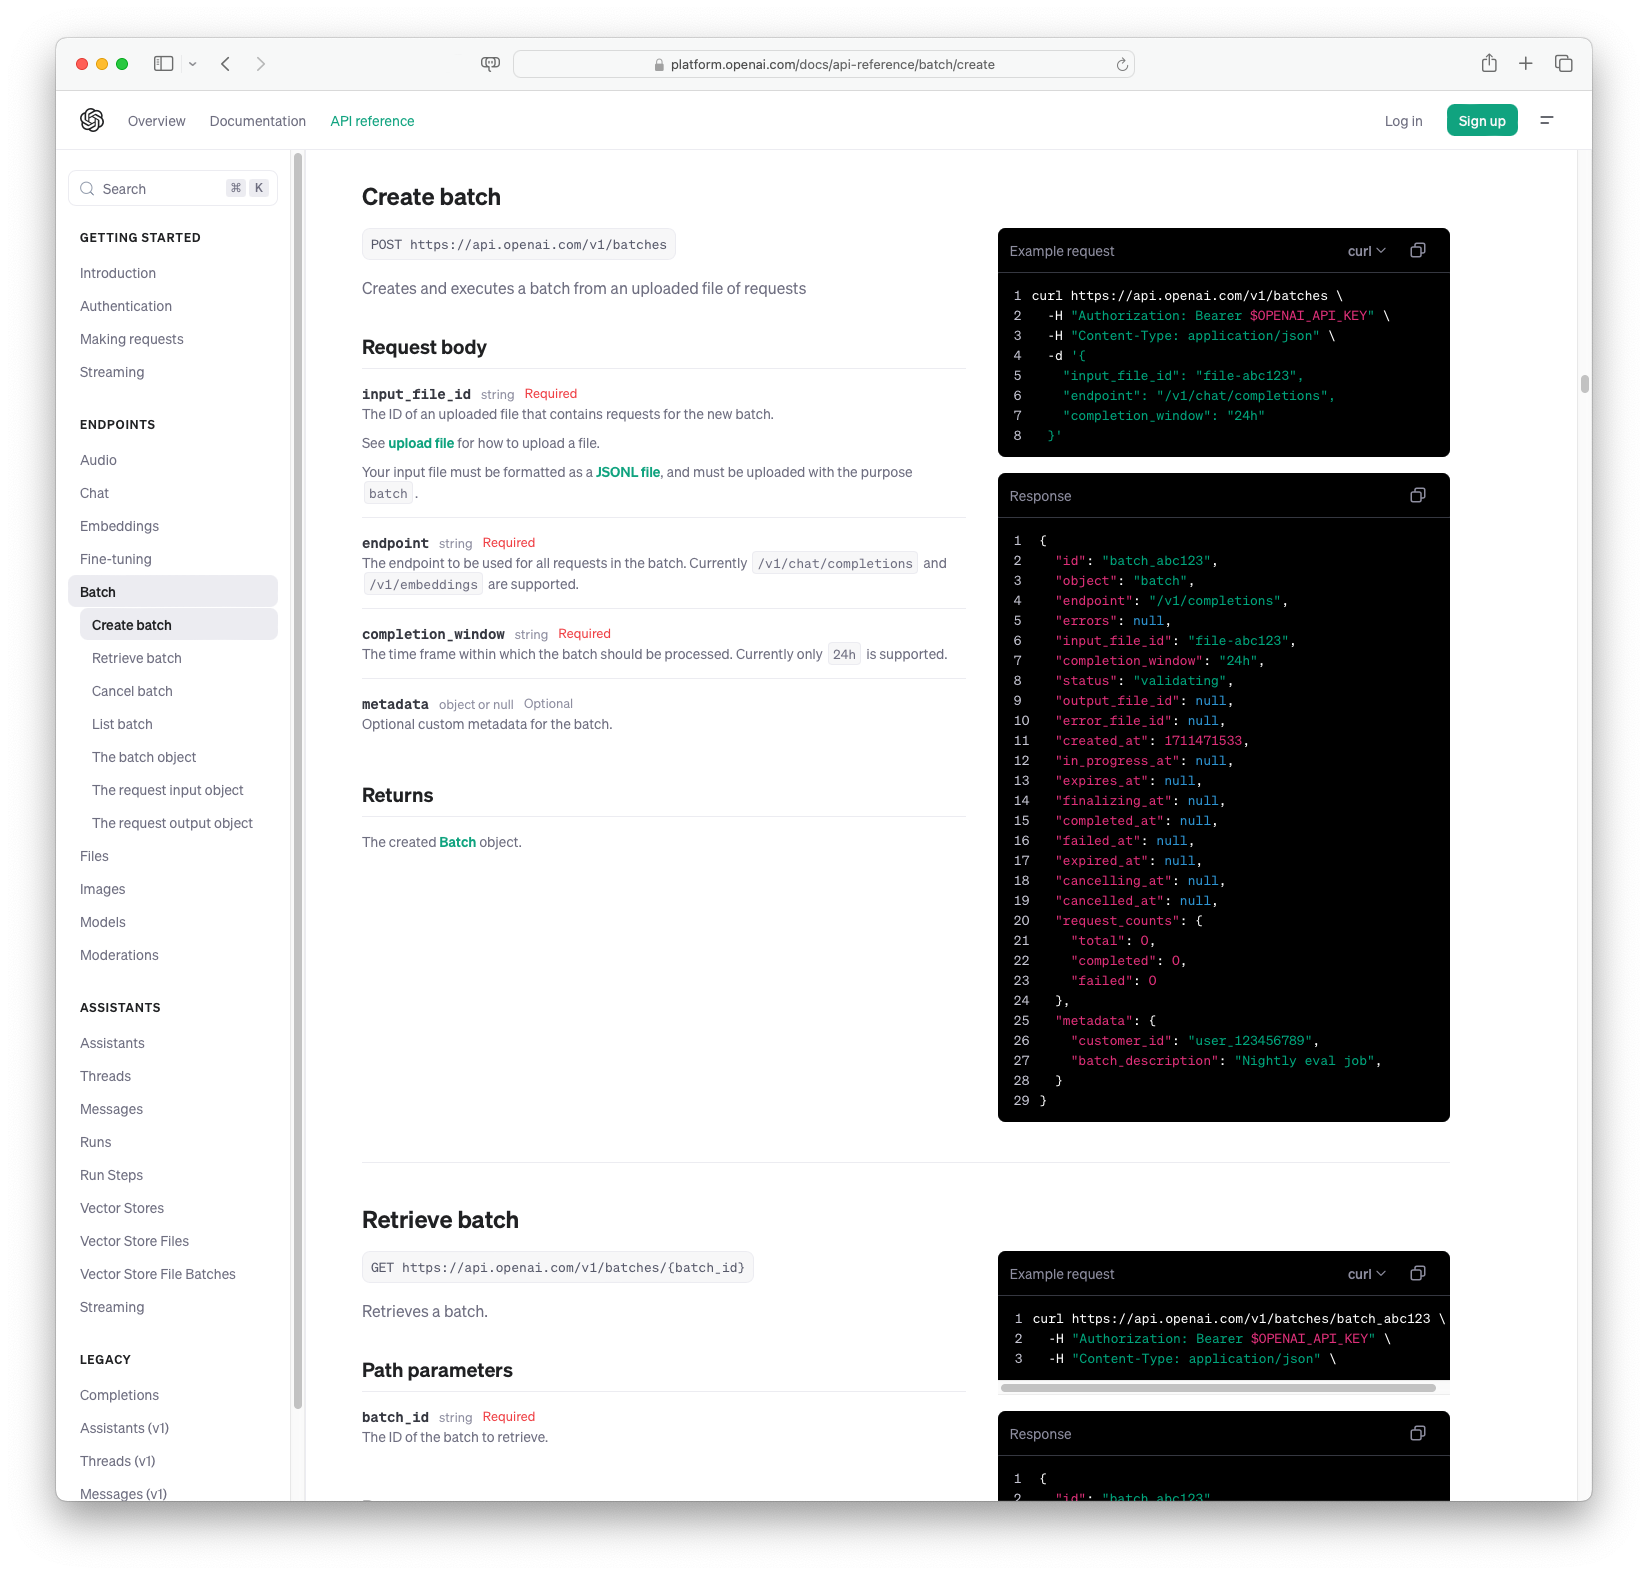This screenshot has height=1575, width=1648.
Task: Click the Create batch heading
Action: click(431, 197)
